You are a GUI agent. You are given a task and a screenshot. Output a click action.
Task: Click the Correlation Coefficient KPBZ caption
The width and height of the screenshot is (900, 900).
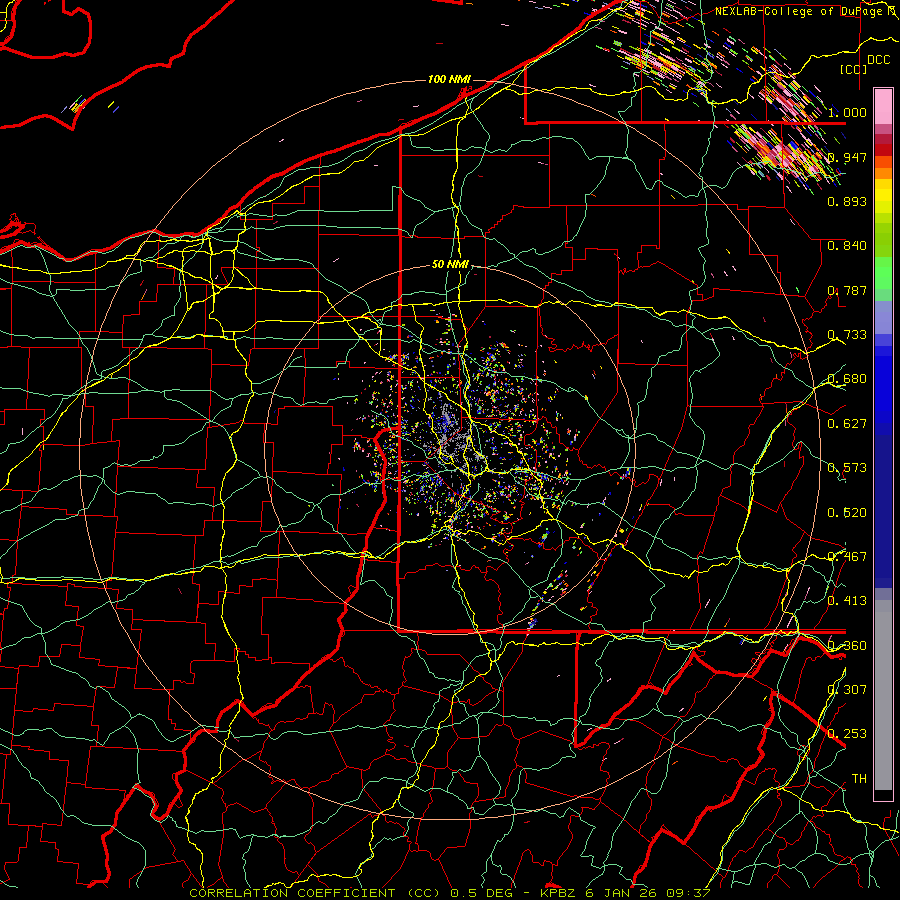coord(450,893)
